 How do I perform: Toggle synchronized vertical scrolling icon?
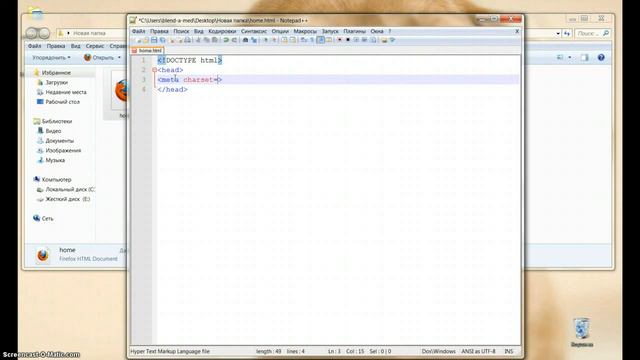(284, 40)
